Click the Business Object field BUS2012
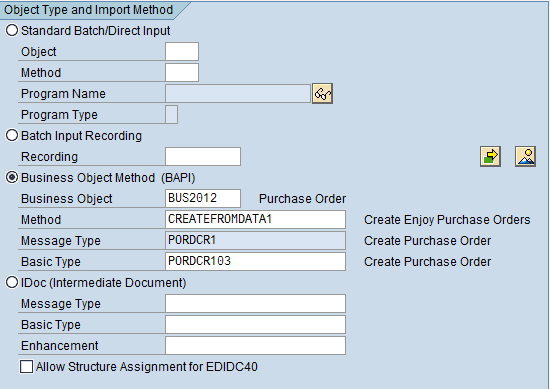This screenshot has height=389, width=550. pos(203,199)
